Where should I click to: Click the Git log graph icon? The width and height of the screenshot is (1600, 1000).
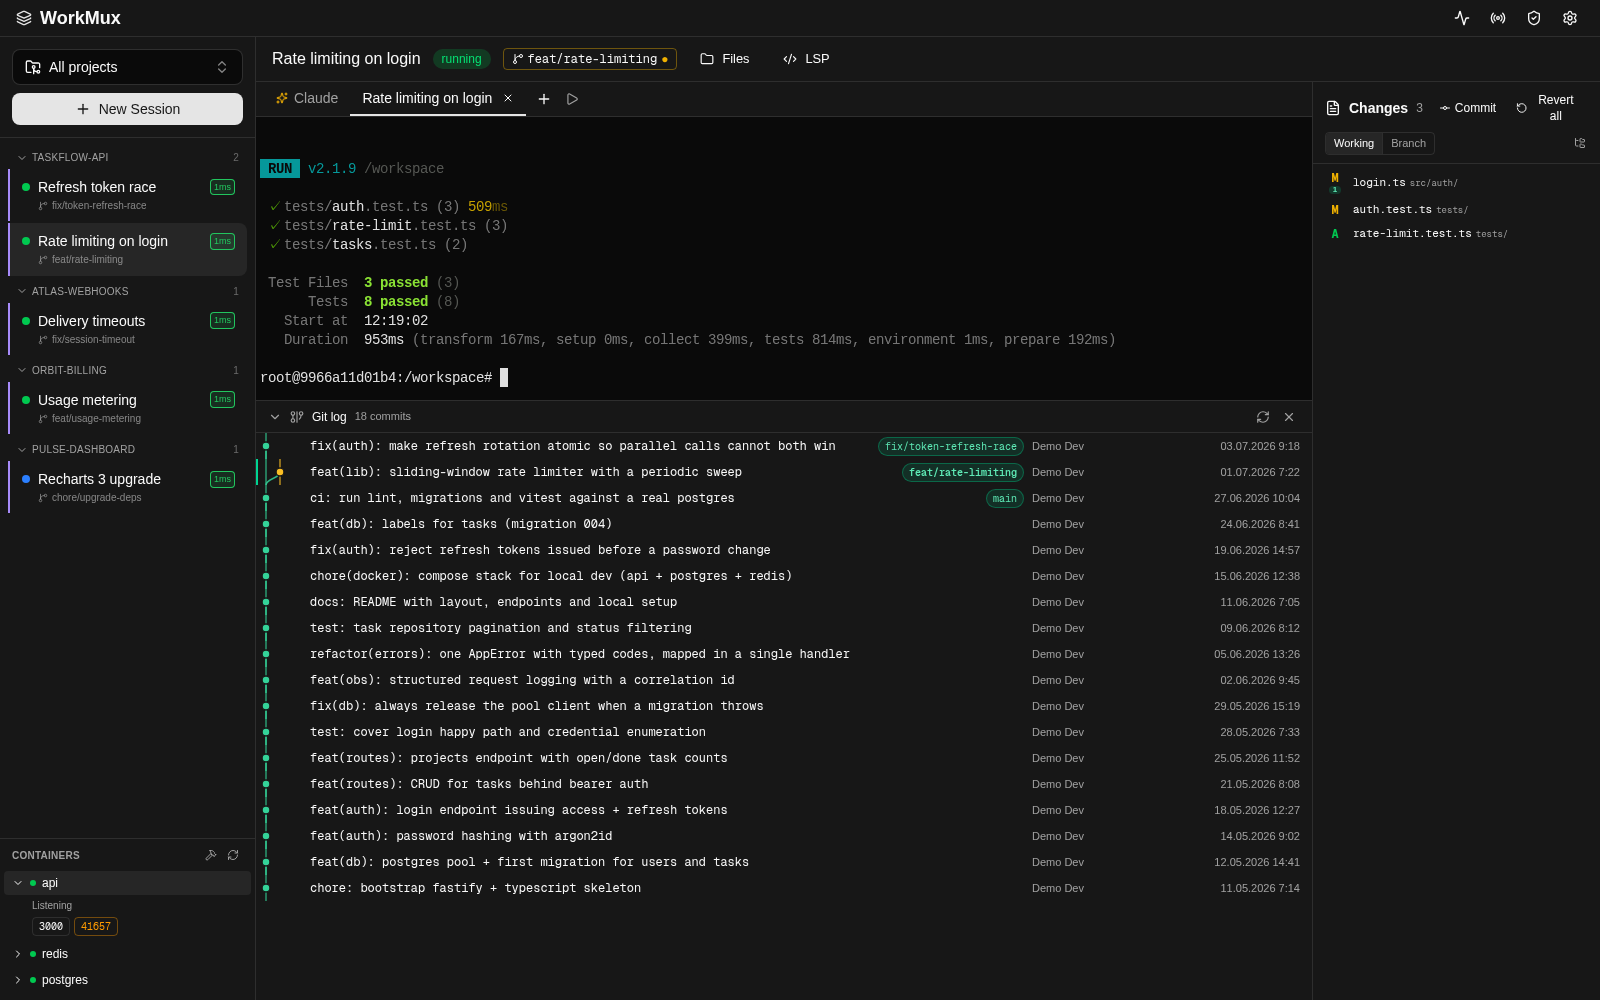(297, 417)
